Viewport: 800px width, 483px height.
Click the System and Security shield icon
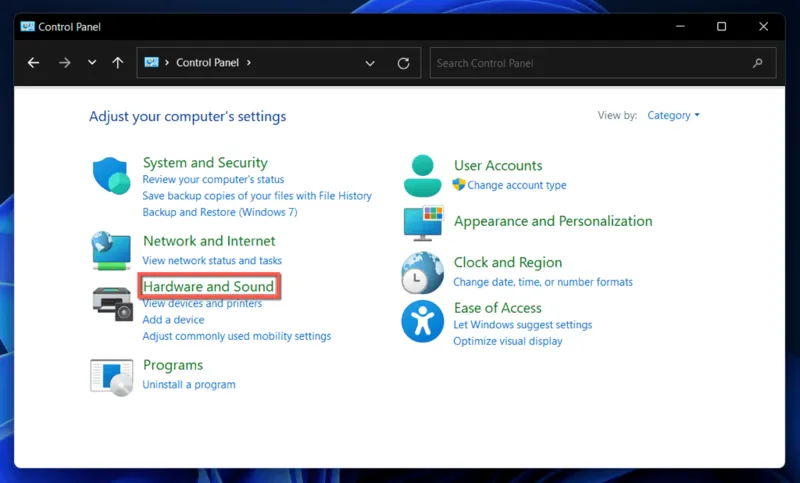(112, 177)
